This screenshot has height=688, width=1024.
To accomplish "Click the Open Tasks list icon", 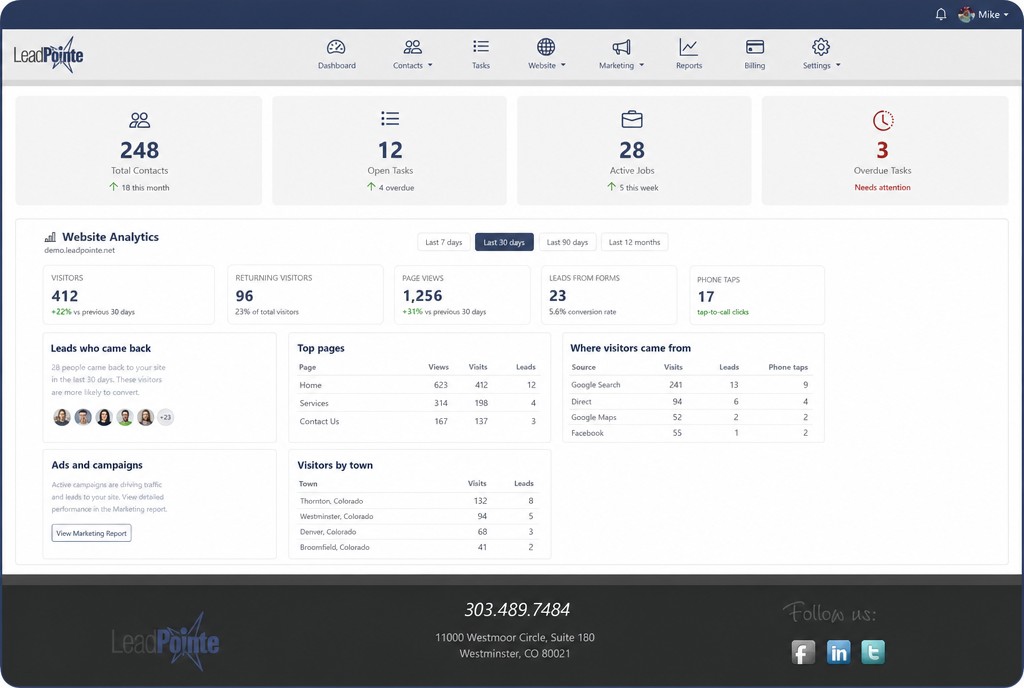I will pos(390,118).
